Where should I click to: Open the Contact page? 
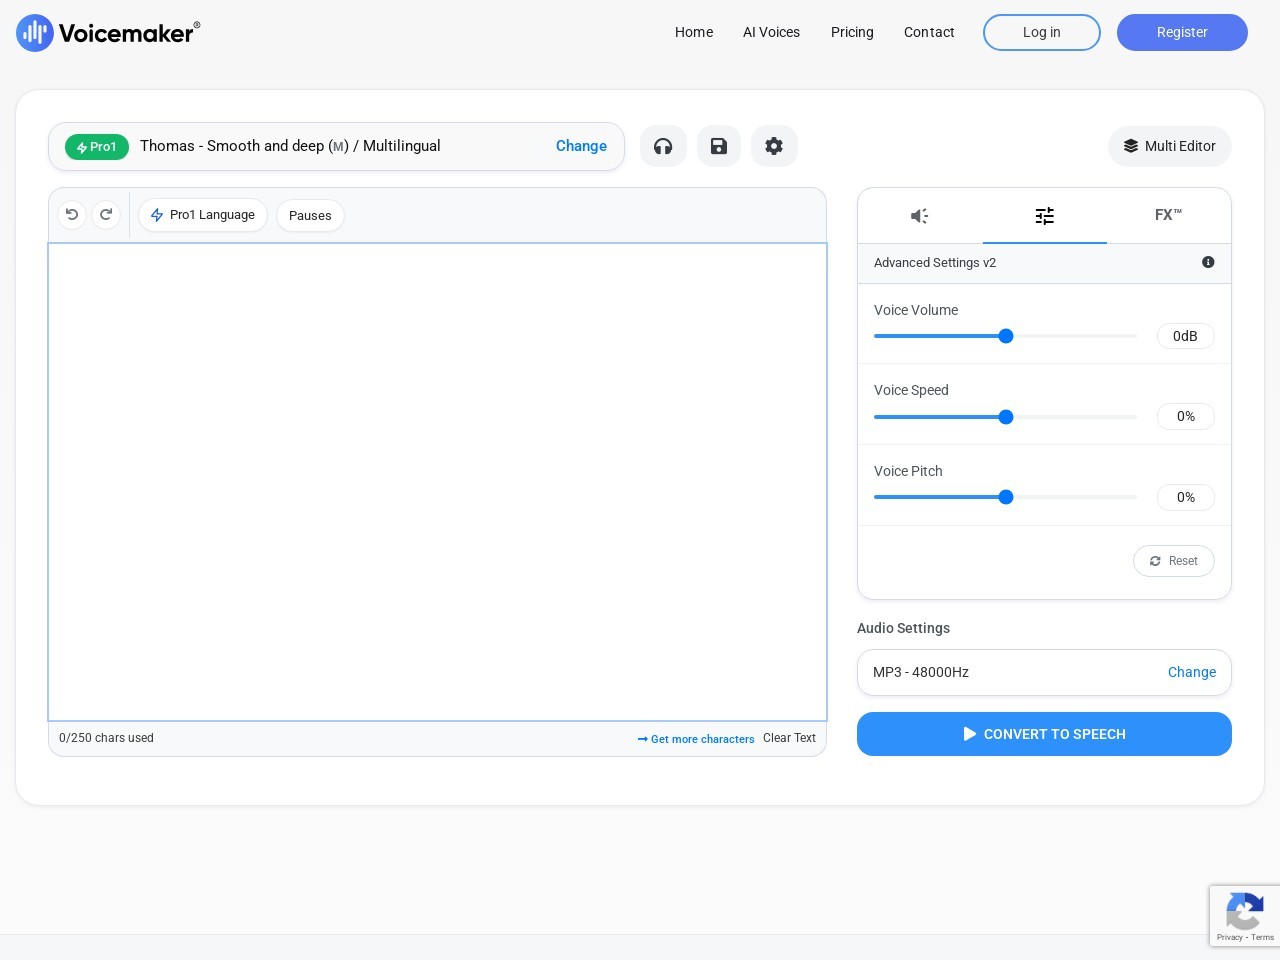(929, 32)
